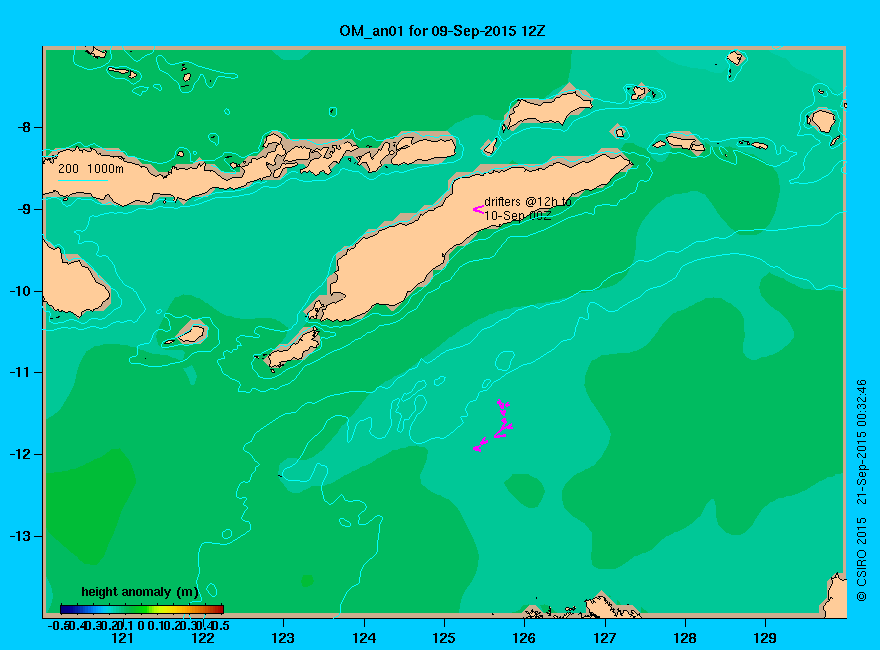Click the latitude label -10
This screenshot has height=650, width=880.
[21, 291]
